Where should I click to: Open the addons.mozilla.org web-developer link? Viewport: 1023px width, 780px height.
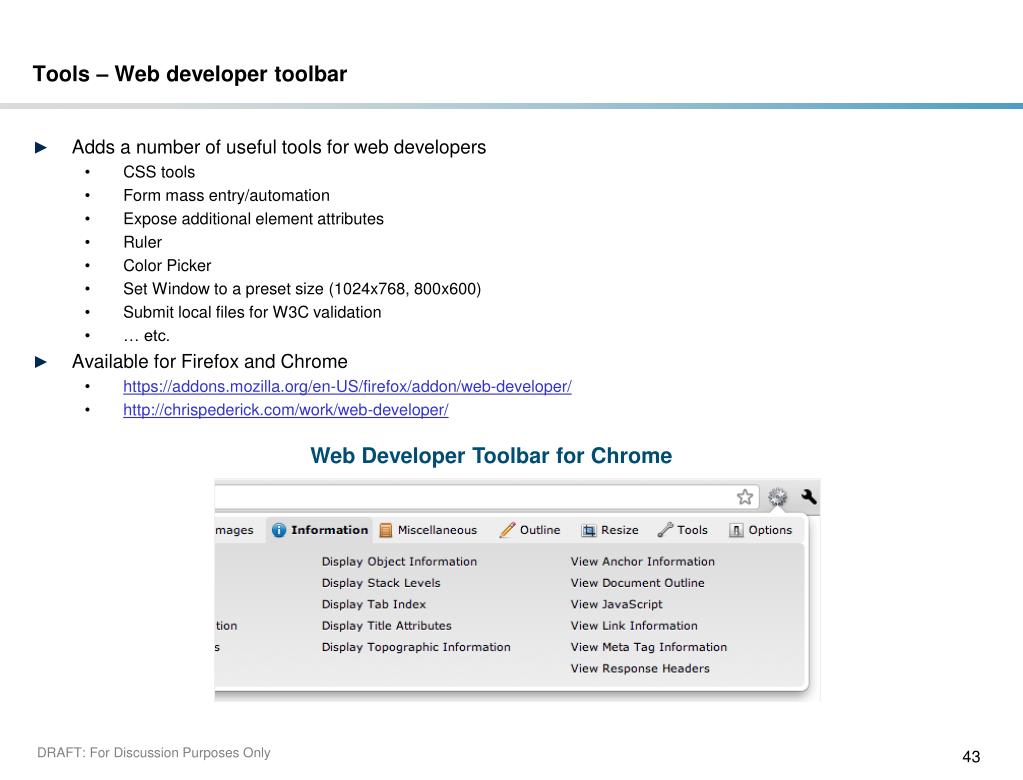coord(347,387)
